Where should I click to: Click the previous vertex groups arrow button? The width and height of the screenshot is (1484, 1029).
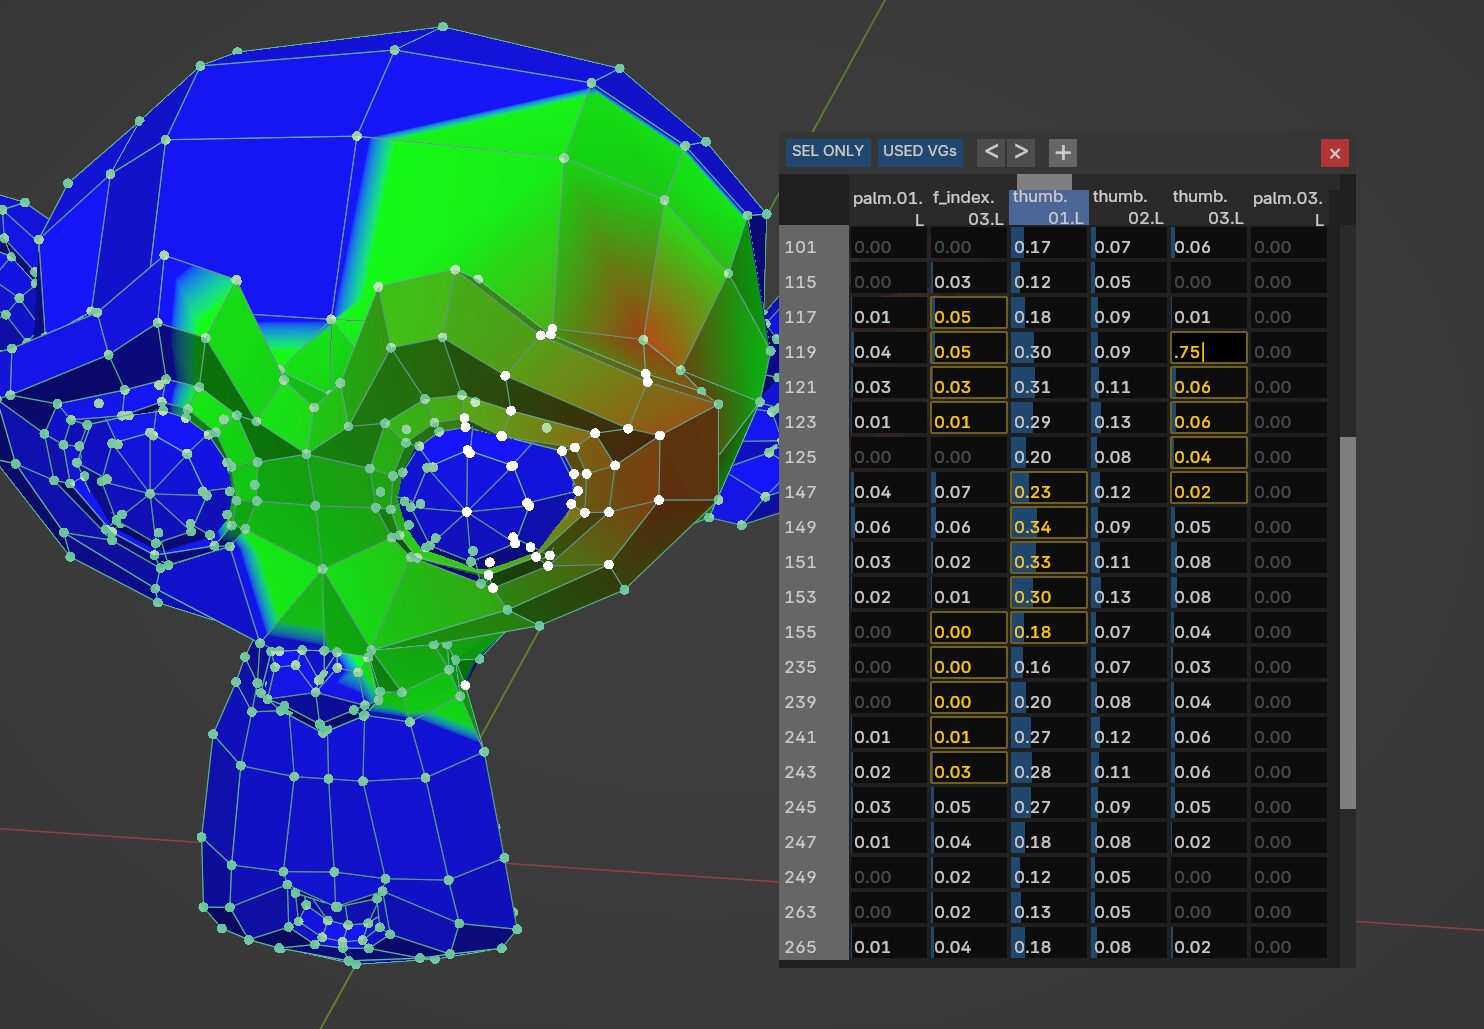[991, 152]
